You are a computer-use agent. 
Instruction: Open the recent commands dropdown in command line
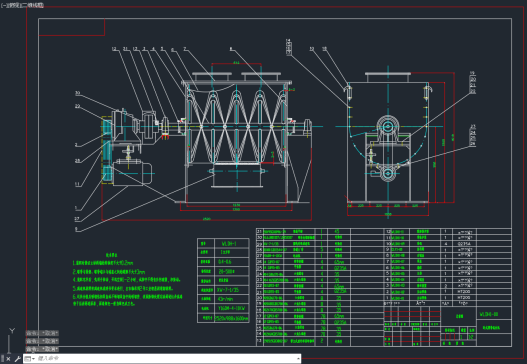pyautogui.click(x=30, y=359)
